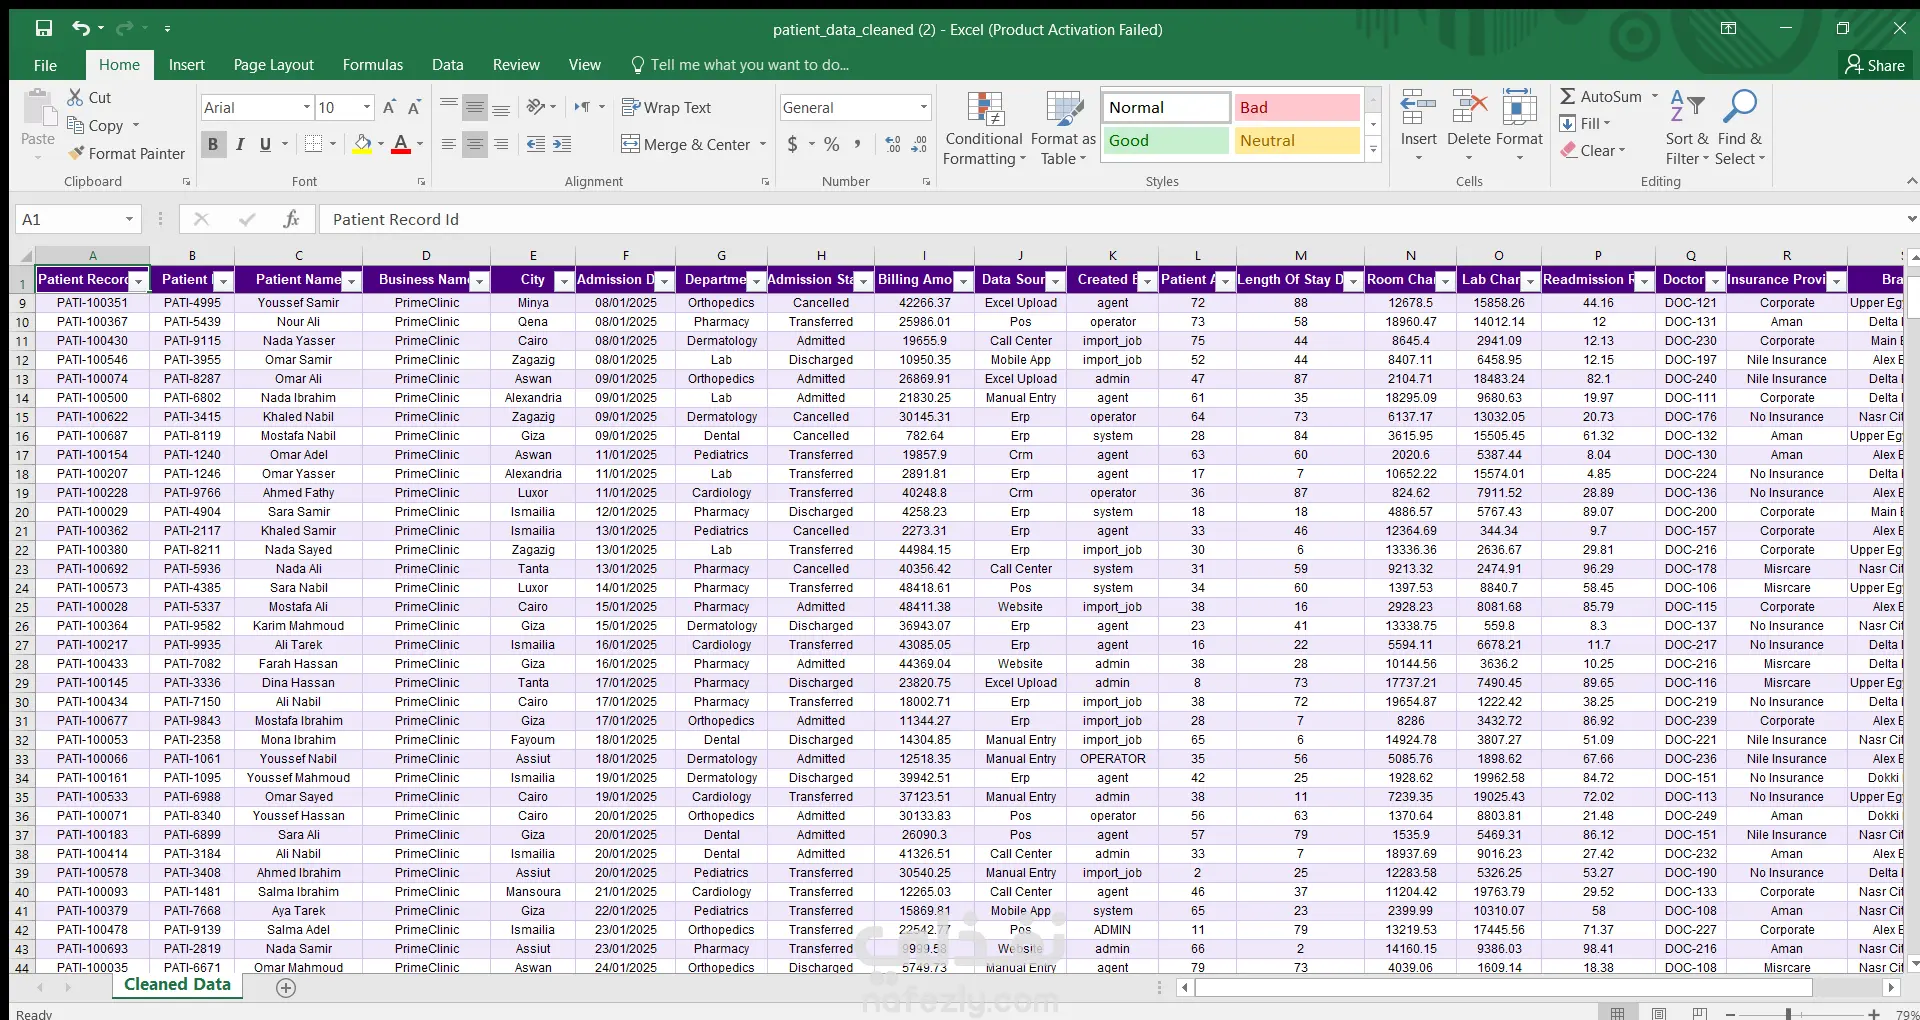Open the Arial font name dropdown
Screen dimensions: 1920x1020
[307, 107]
